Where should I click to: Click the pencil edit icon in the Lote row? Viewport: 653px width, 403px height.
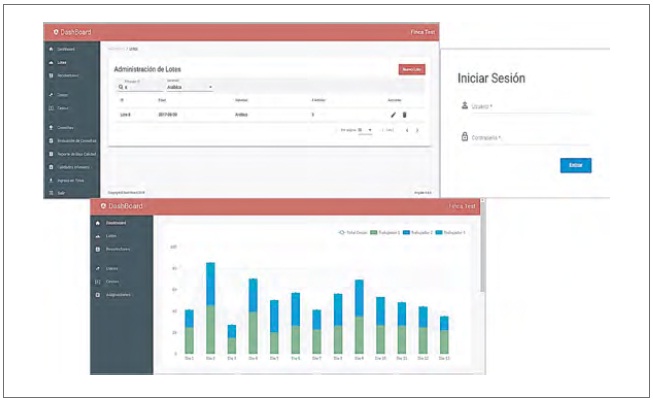(393, 115)
